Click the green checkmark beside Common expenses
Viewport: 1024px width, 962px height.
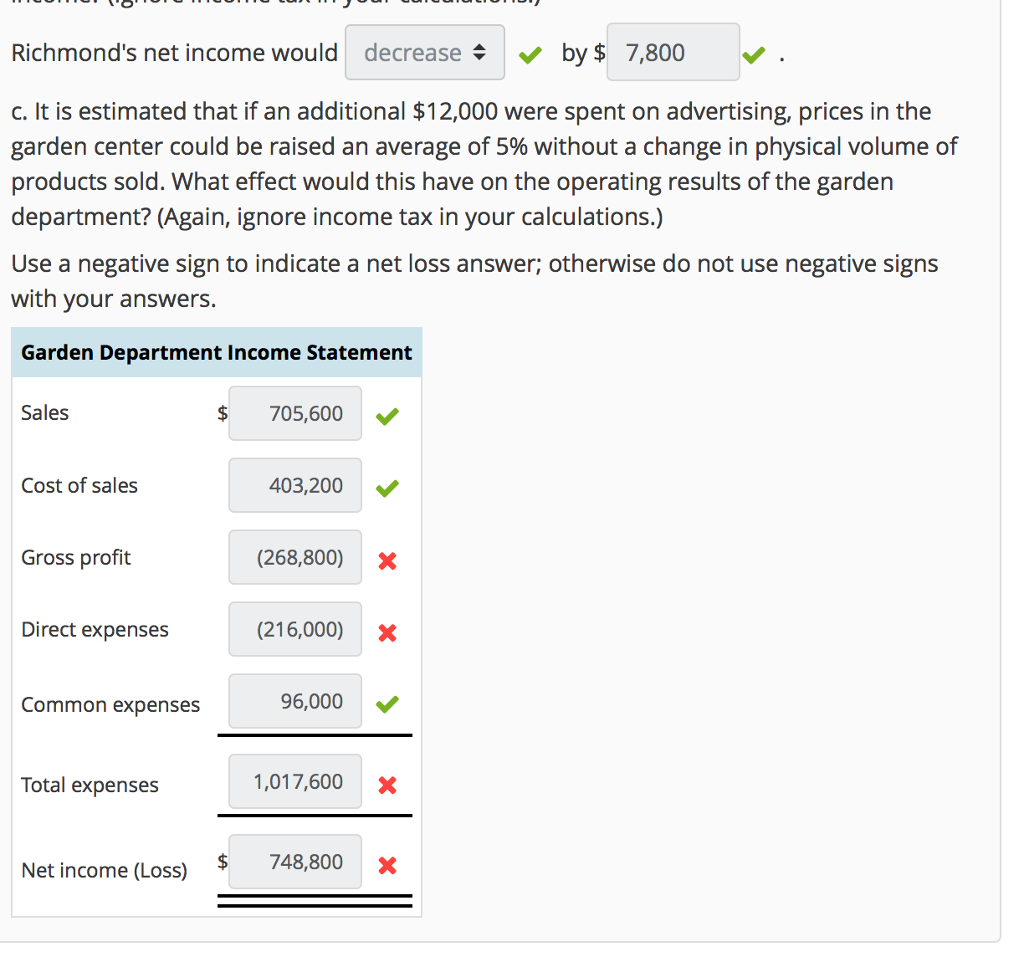(x=387, y=705)
